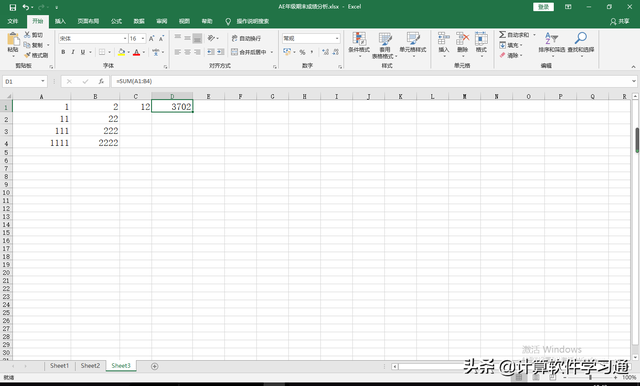
Task: Open the File (文件) tab
Action: point(13,21)
